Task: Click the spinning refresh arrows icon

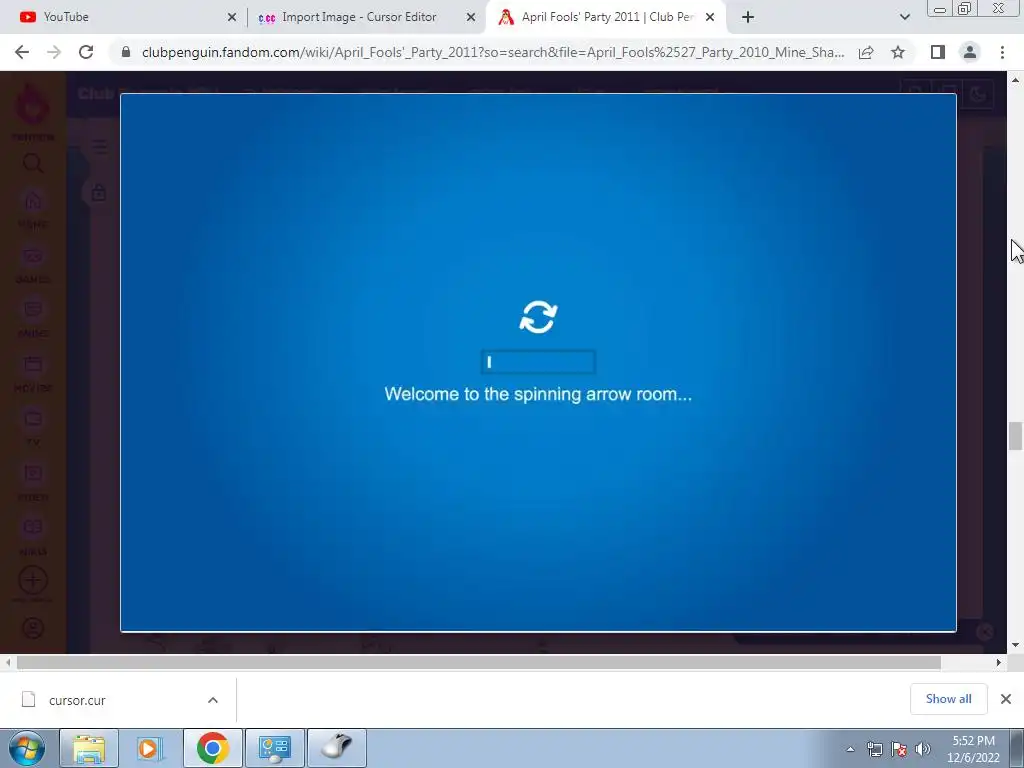Action: (x=538, y=317)
